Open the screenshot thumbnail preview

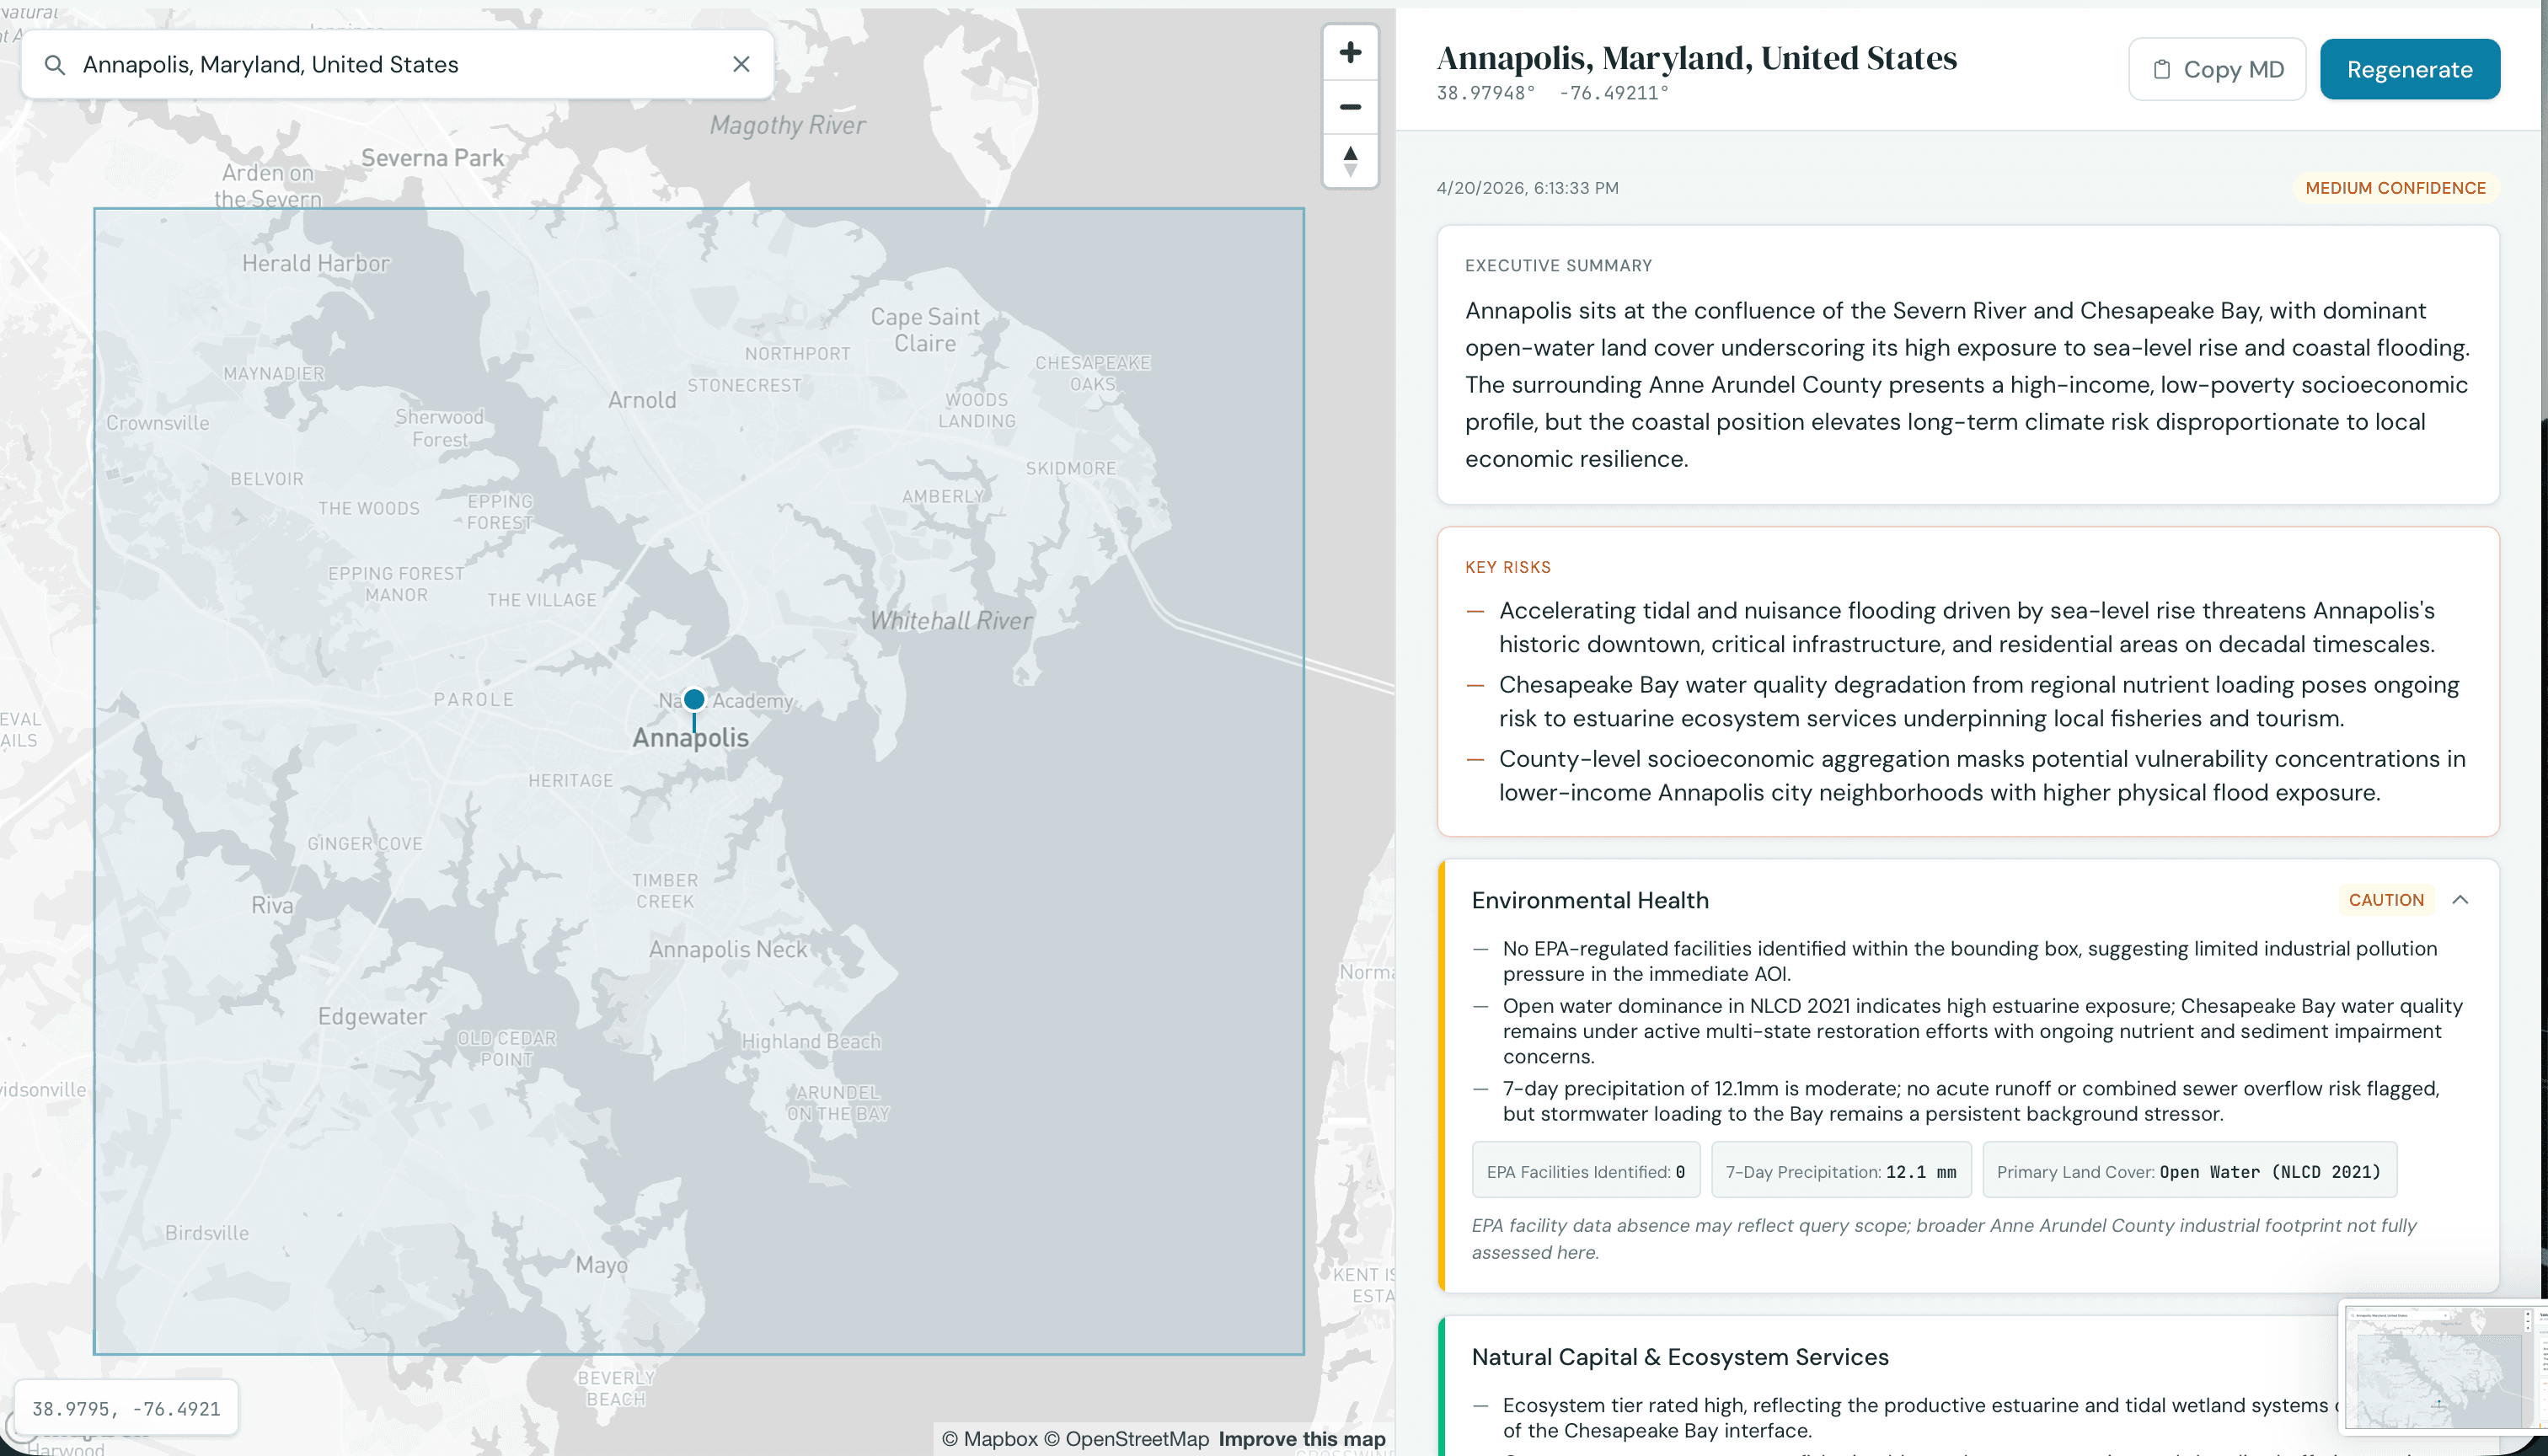[2442, 1367]
